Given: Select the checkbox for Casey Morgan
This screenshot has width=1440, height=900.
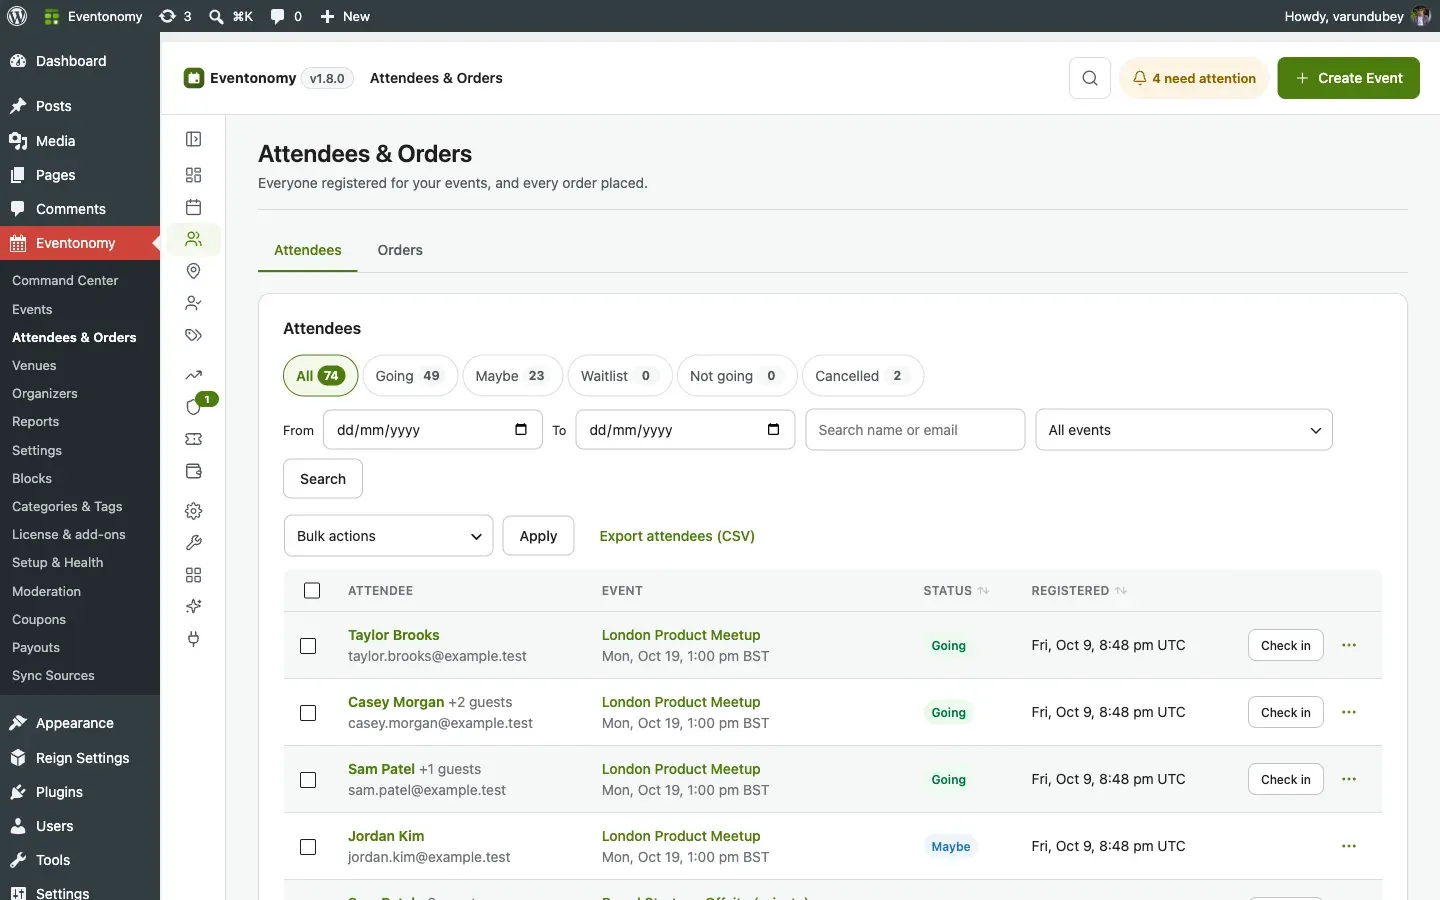Looking at the screenshot, I should pyautogui.click(x=308, y=713).
